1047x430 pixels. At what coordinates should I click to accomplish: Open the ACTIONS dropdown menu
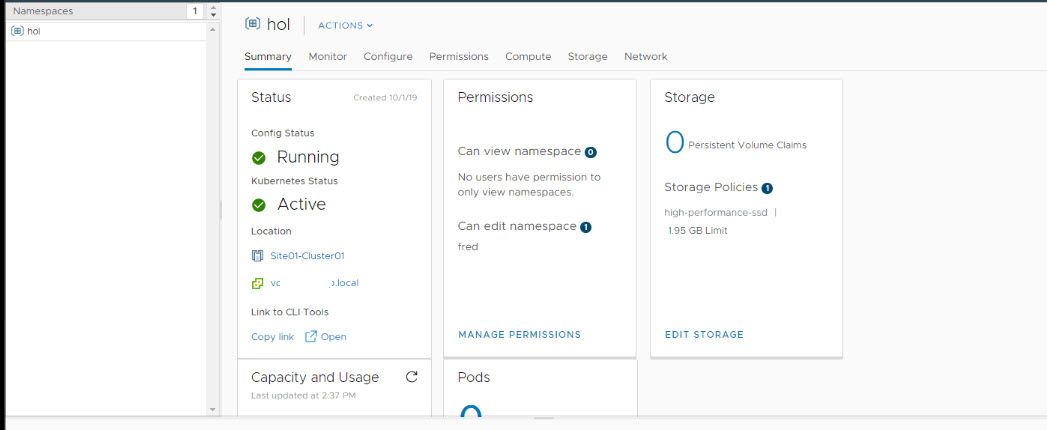click(345, 25)
